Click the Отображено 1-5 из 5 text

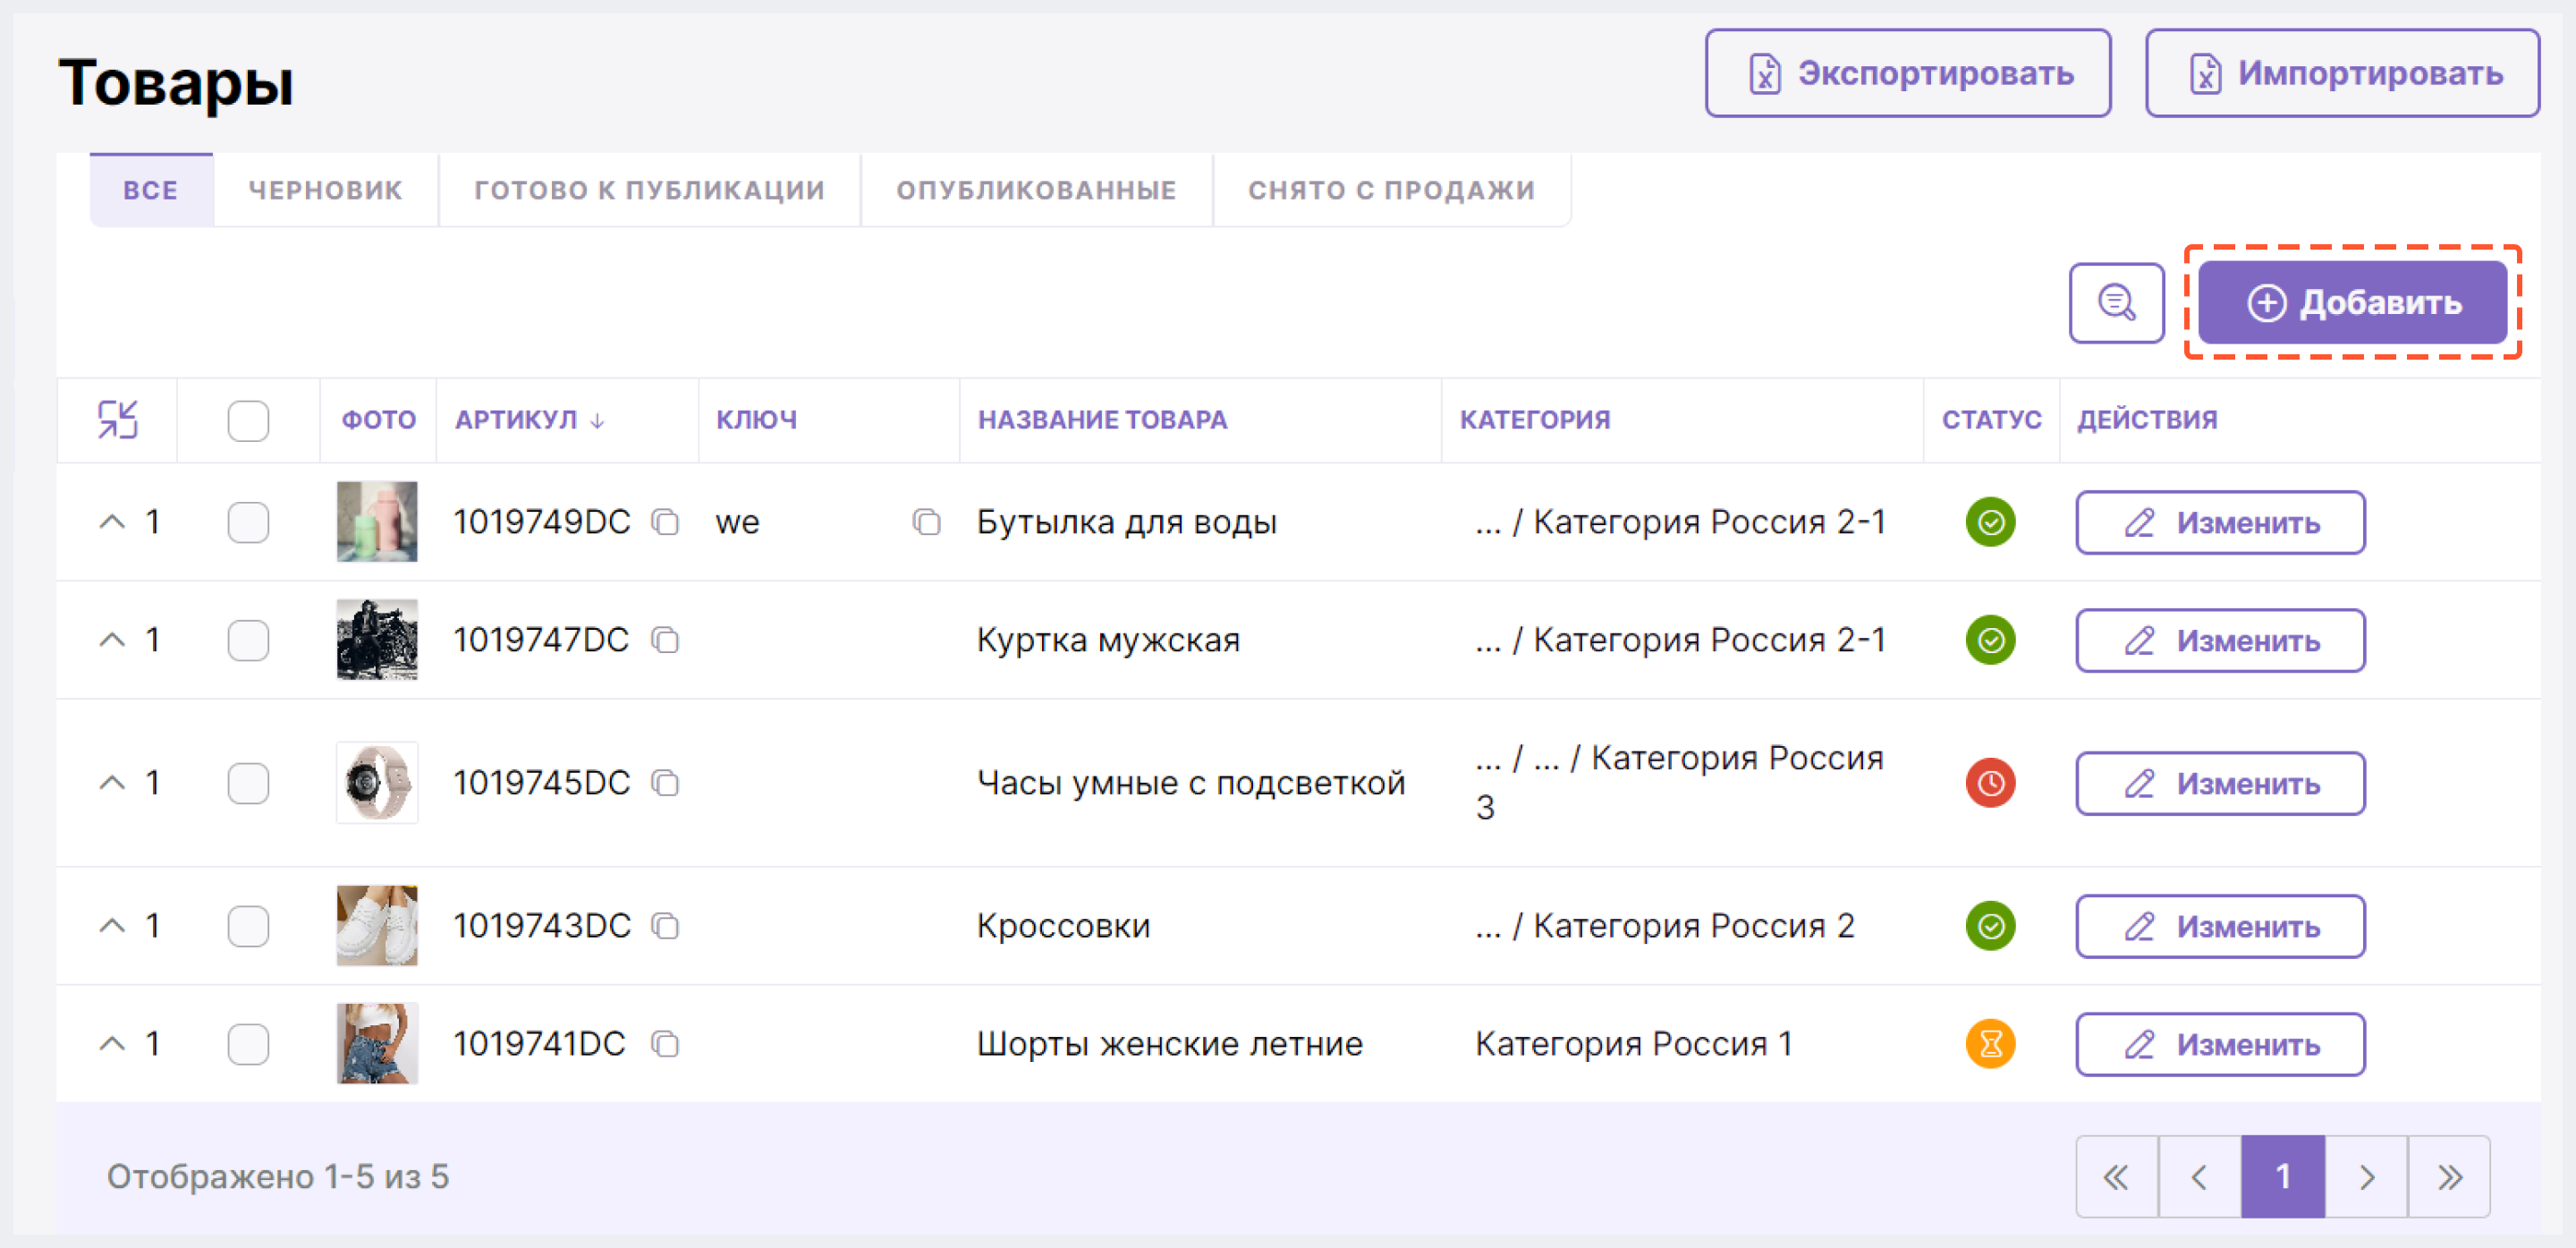278,1177
